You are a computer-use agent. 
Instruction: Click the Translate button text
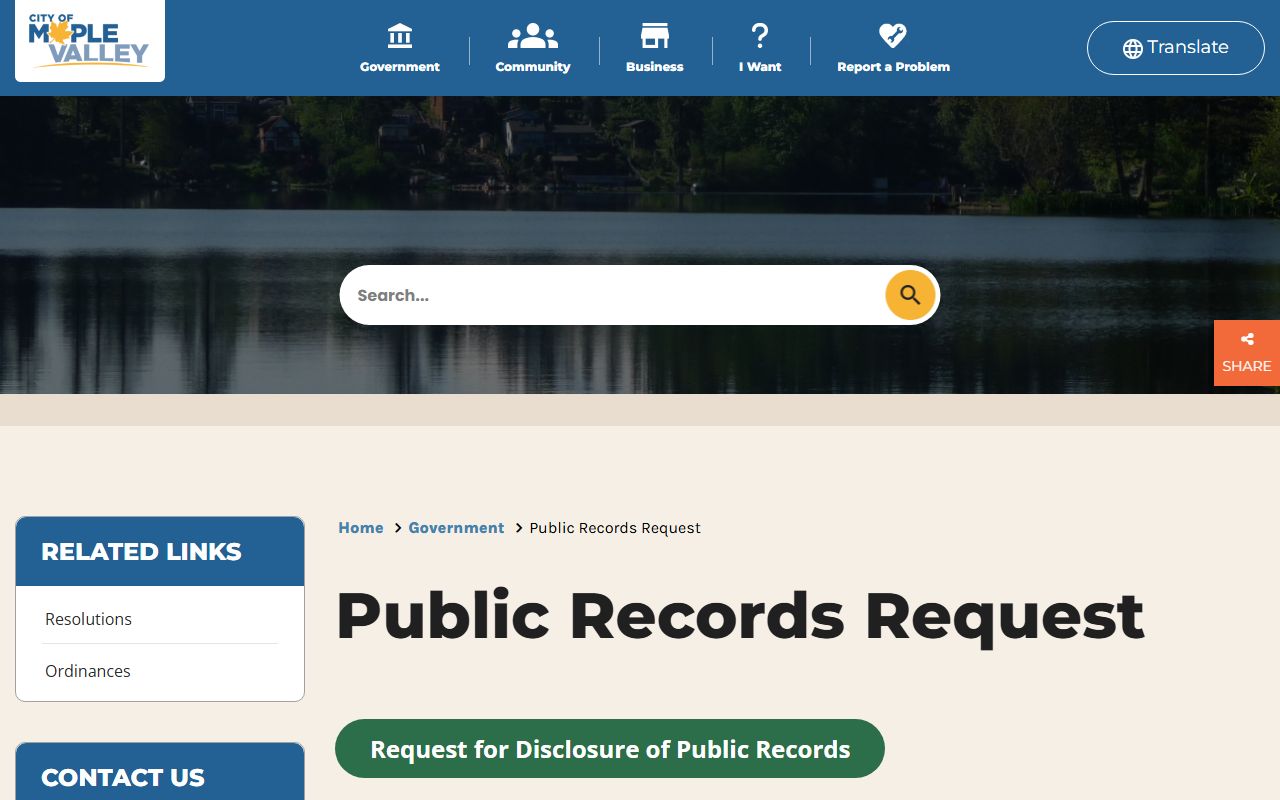[1188, 47]
